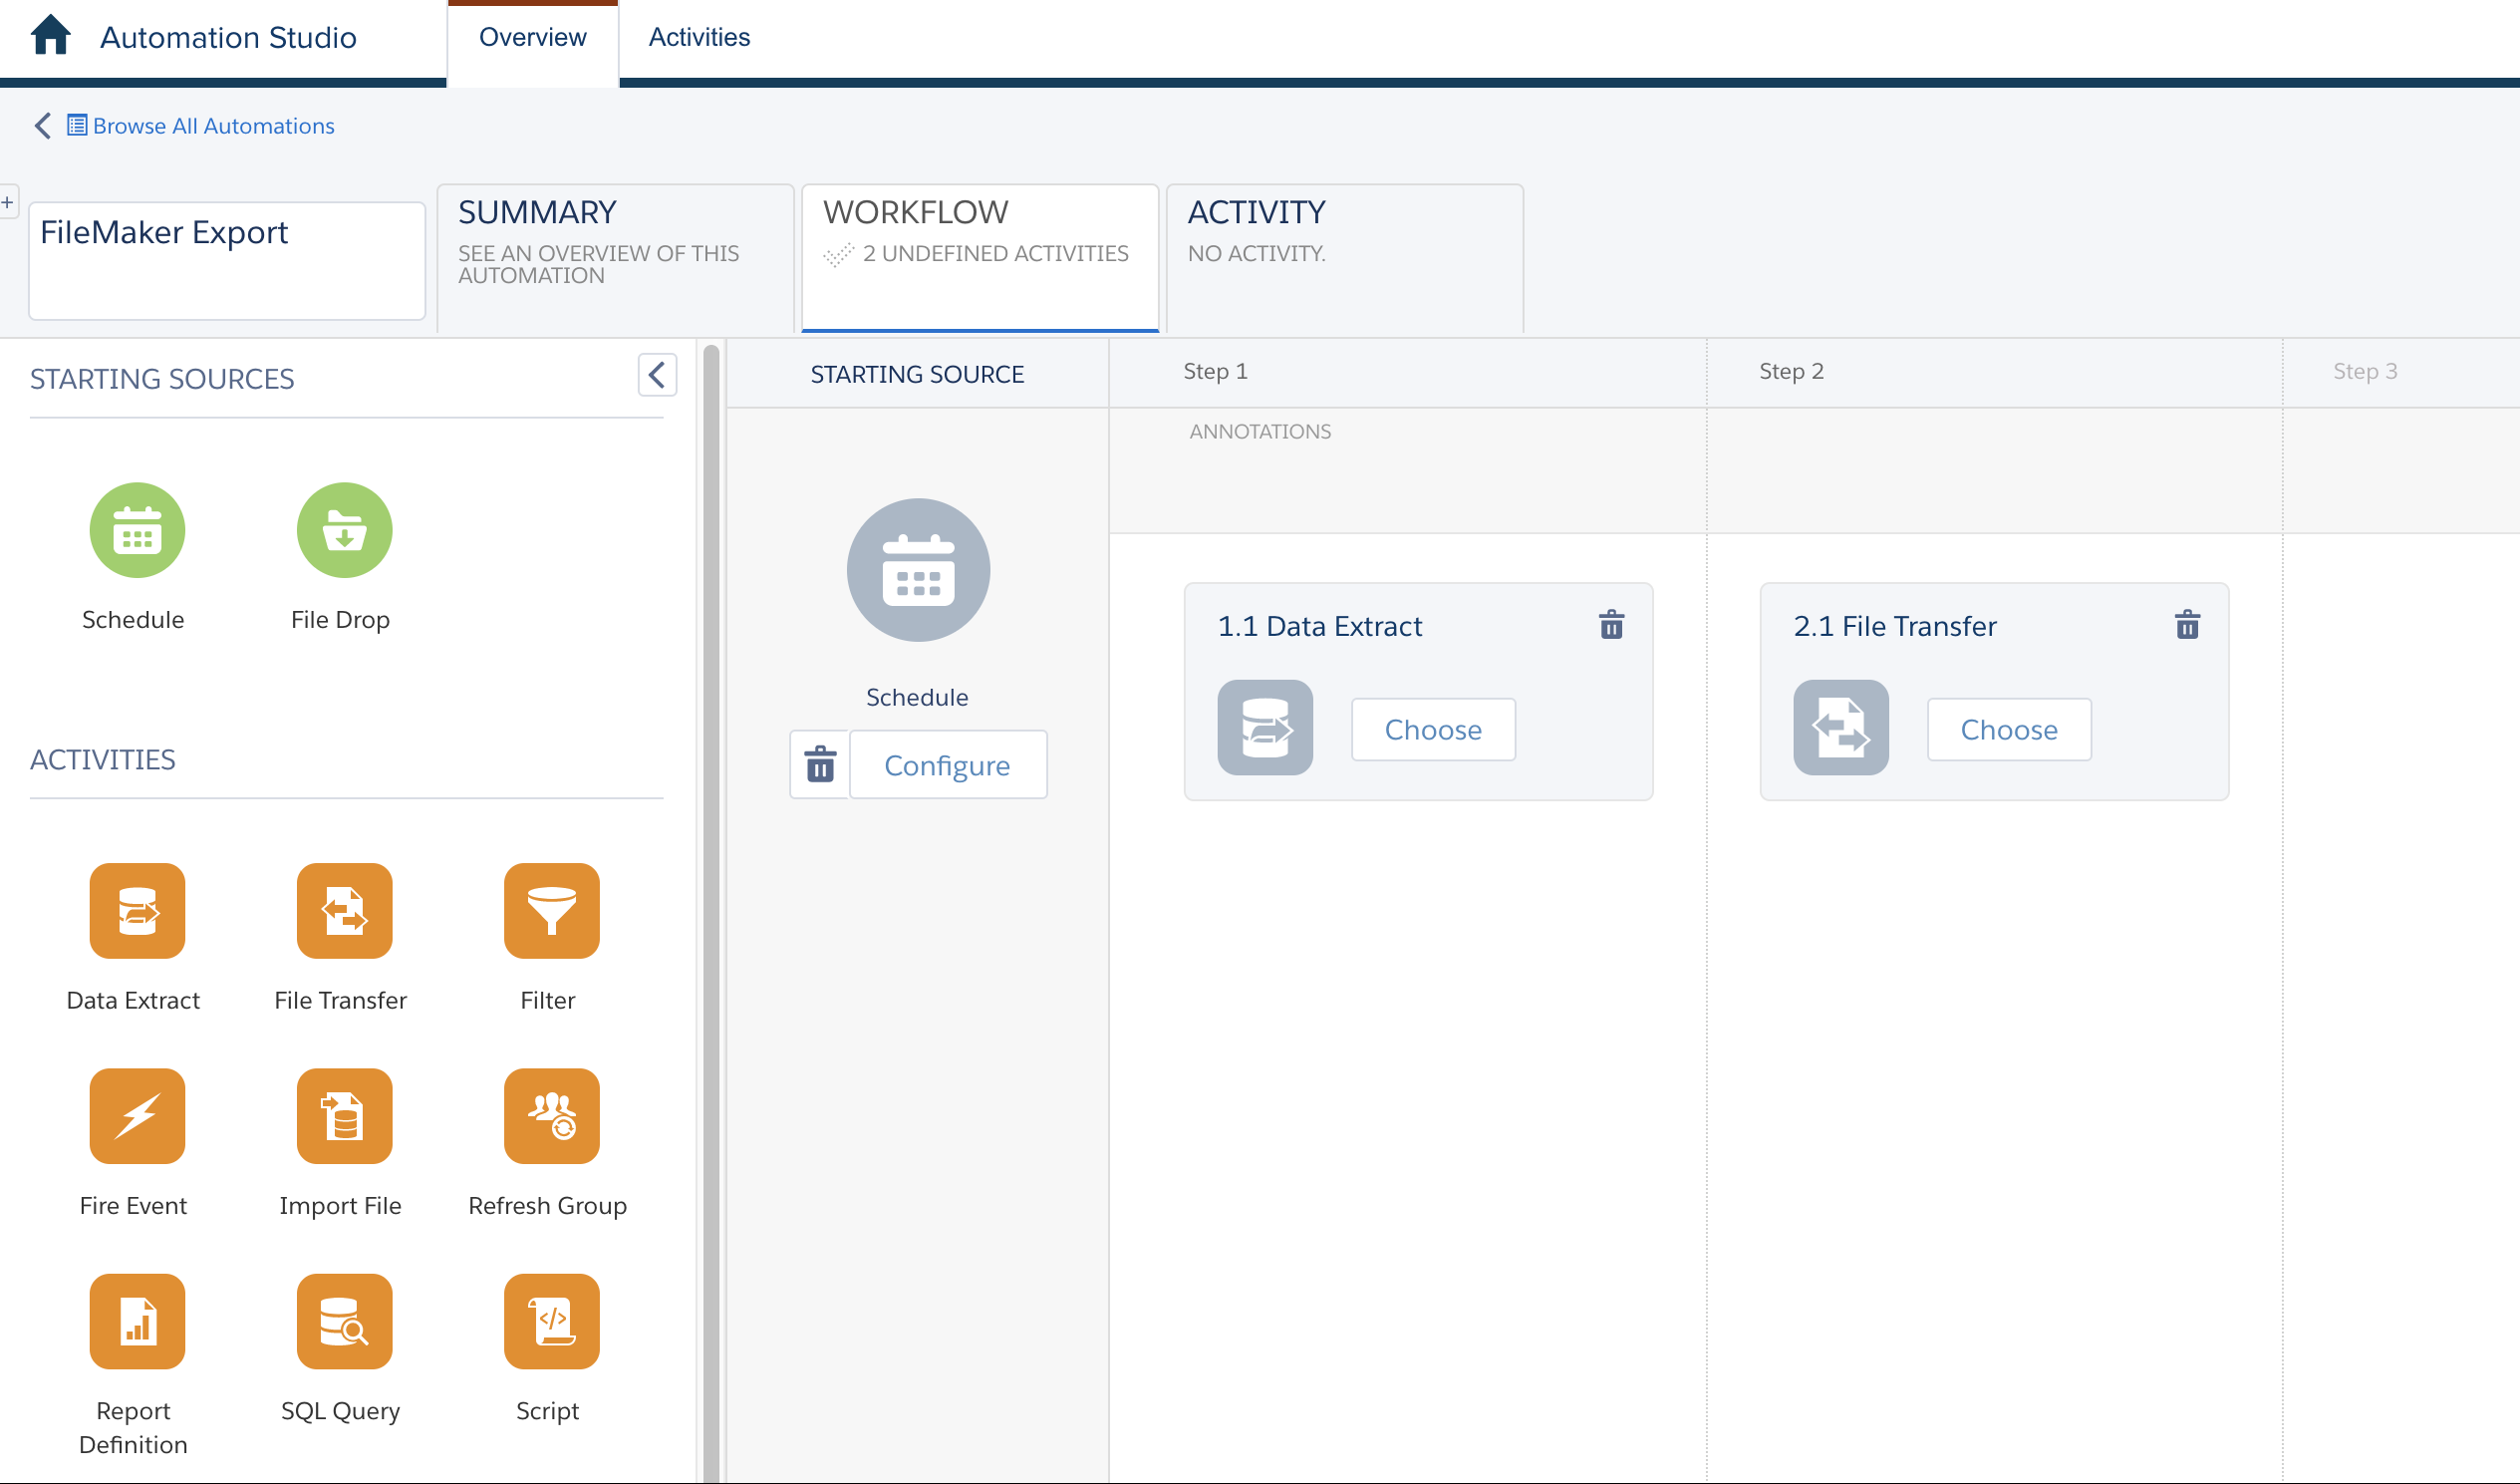Select the Data Extract activity icon

135,912
